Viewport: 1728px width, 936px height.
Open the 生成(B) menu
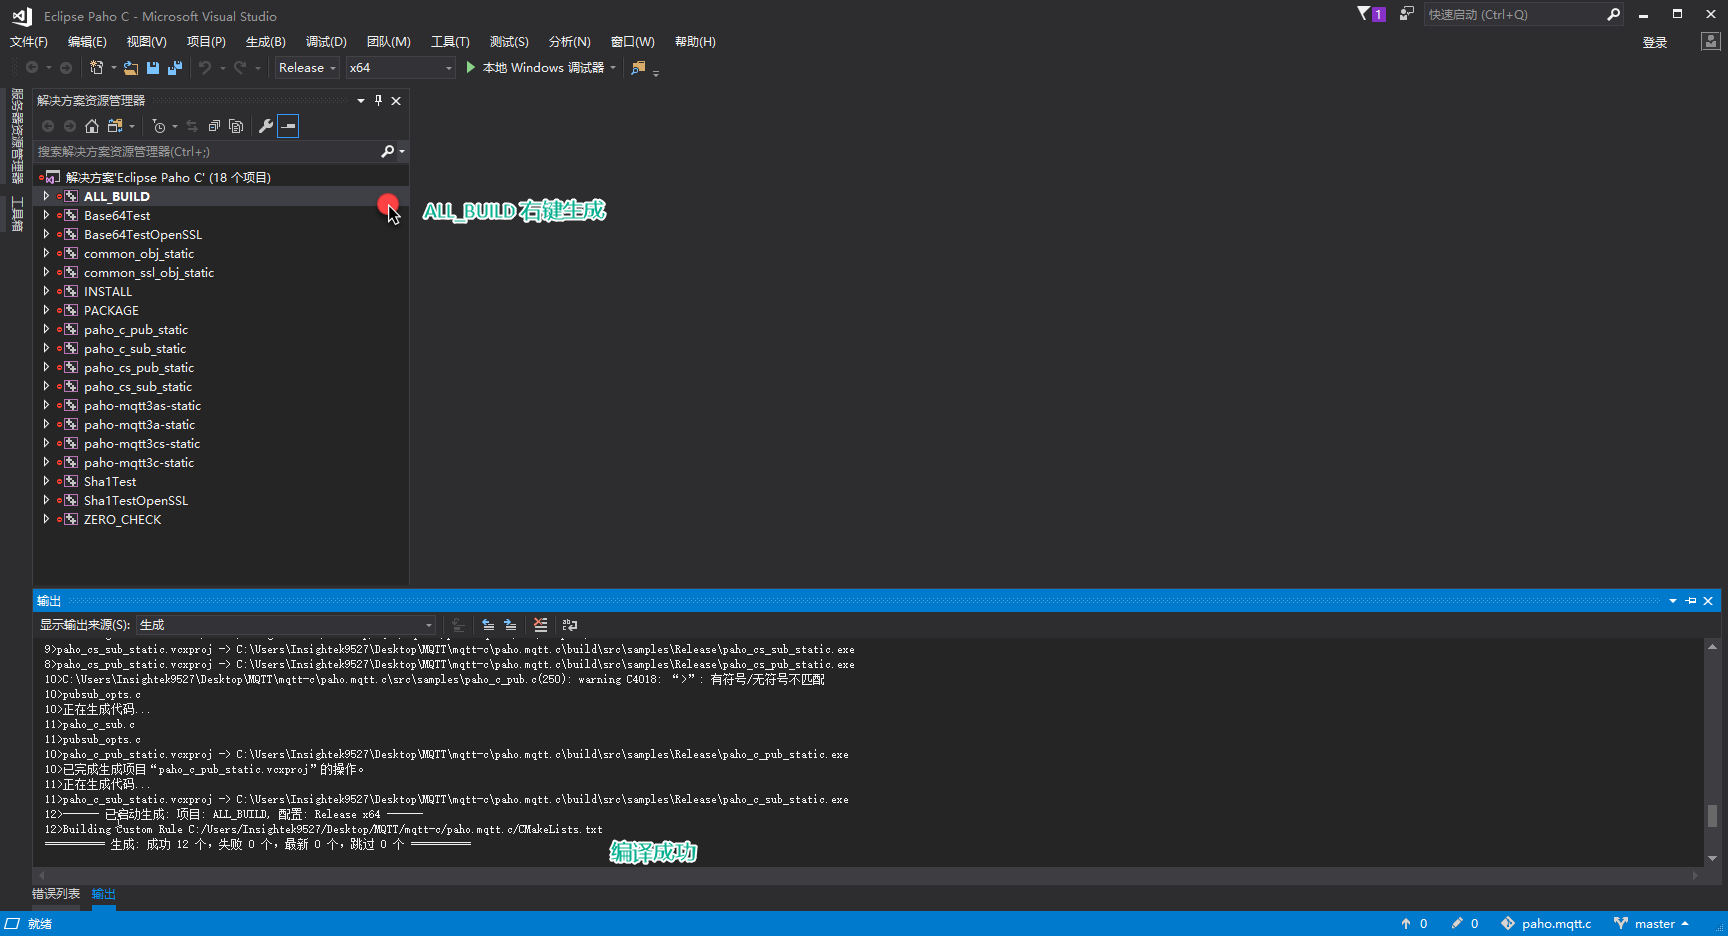point(266,42)
